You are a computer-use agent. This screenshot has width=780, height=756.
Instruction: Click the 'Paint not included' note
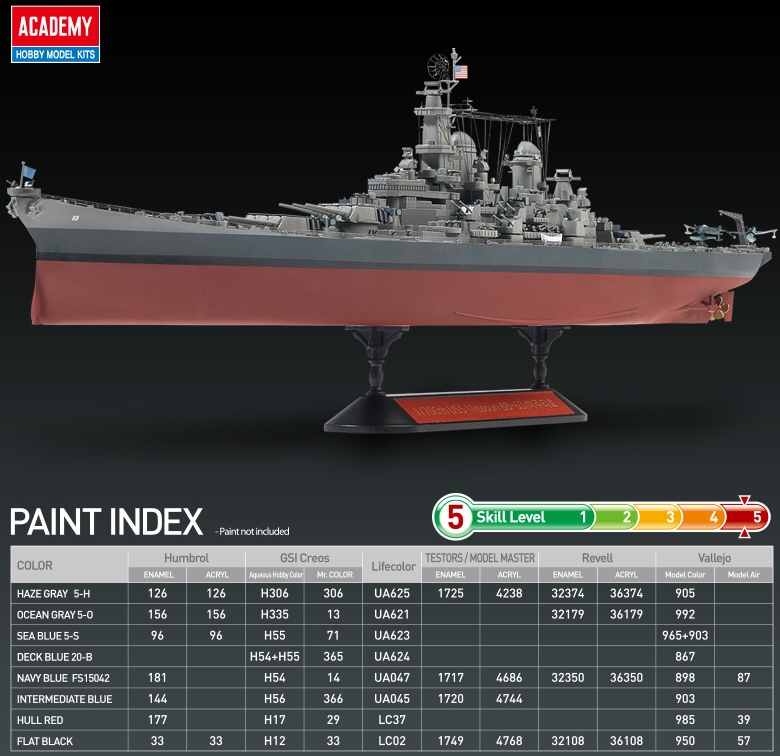(252, 531)
